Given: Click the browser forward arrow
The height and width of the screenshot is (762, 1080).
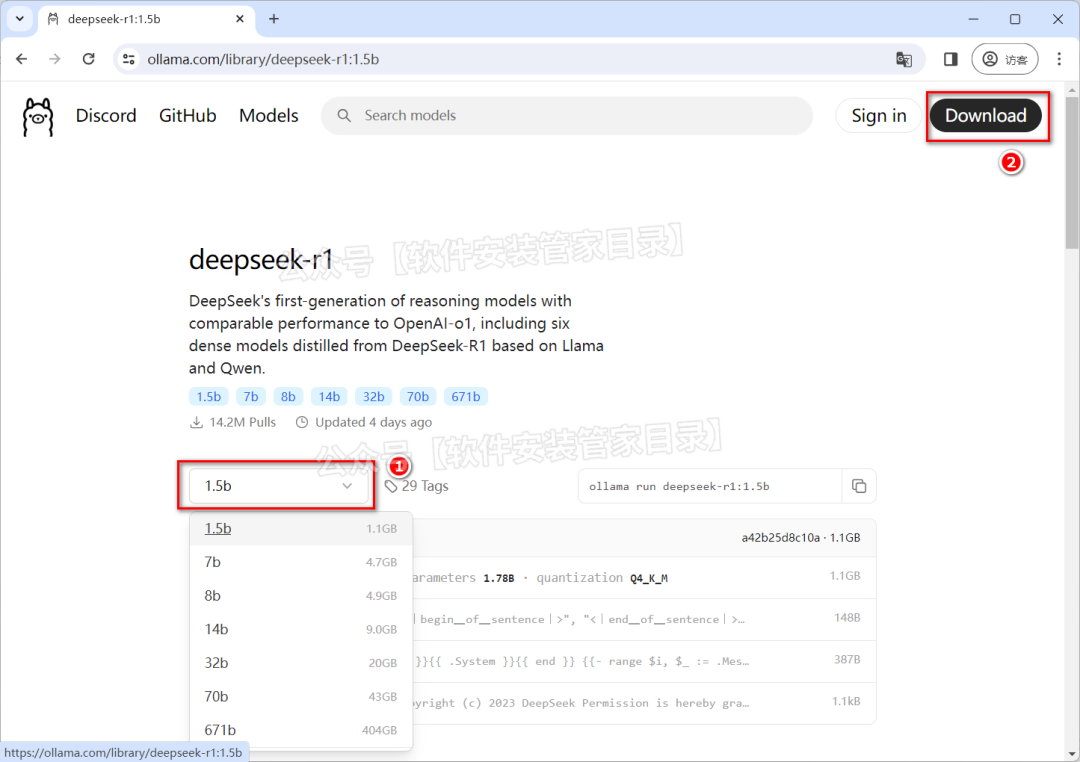Looking at the screenshot, I should pos(55,59).
